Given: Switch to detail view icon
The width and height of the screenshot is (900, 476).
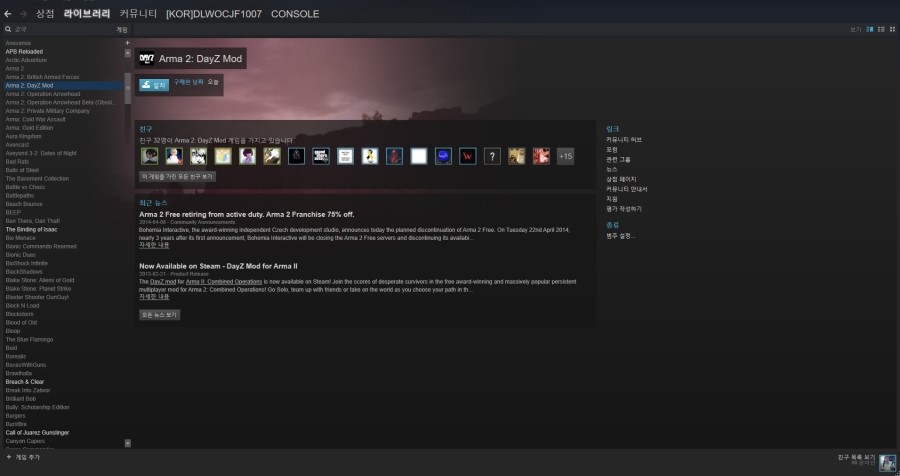Looking at the screenshot, I should coord(870,29).
